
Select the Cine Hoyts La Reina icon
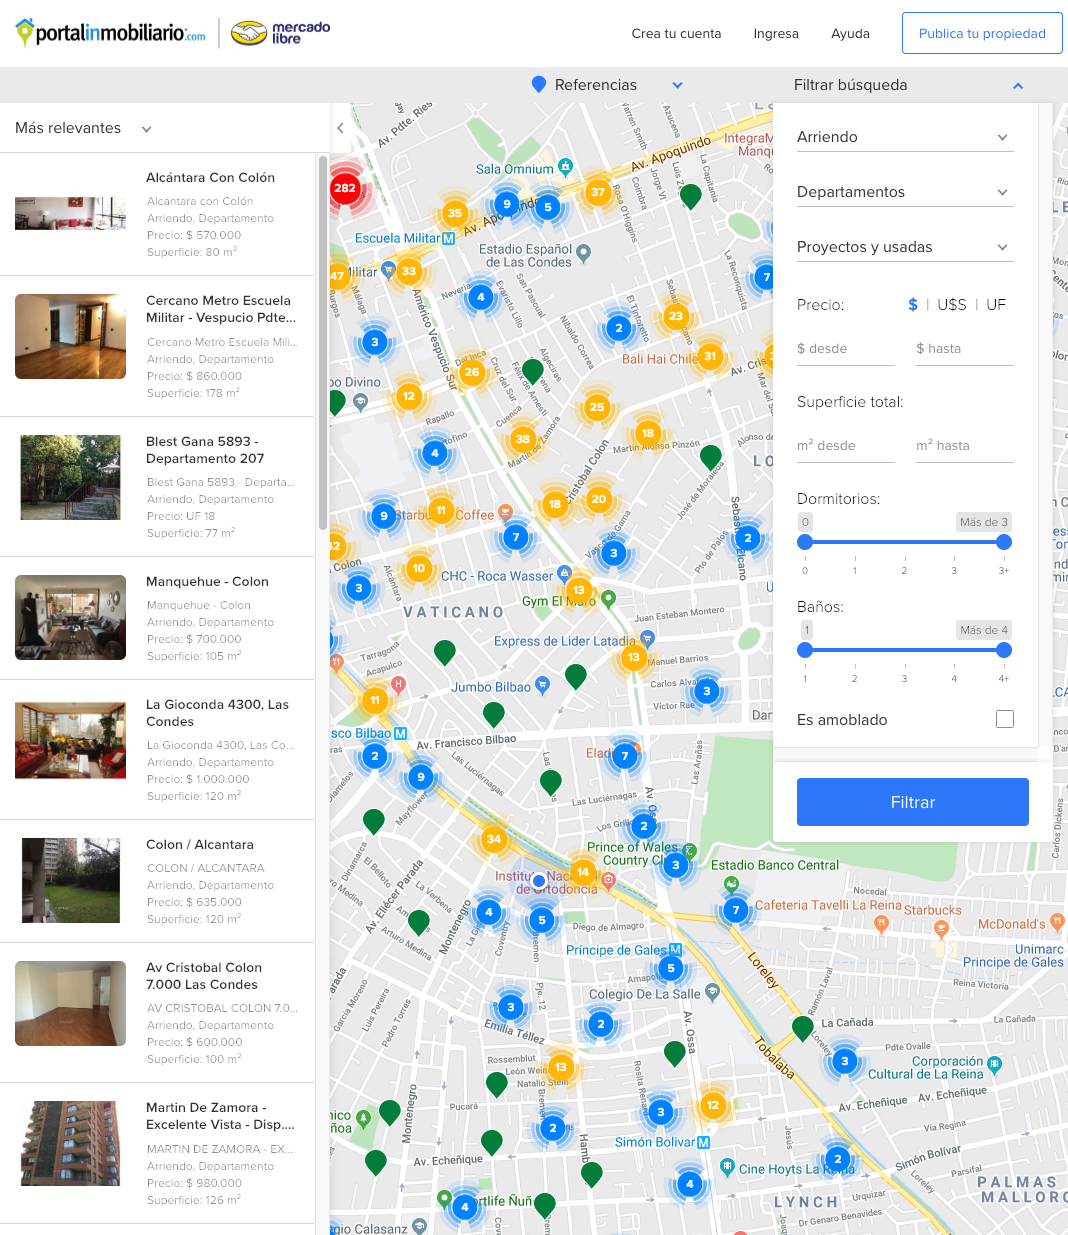(728, 1167)
